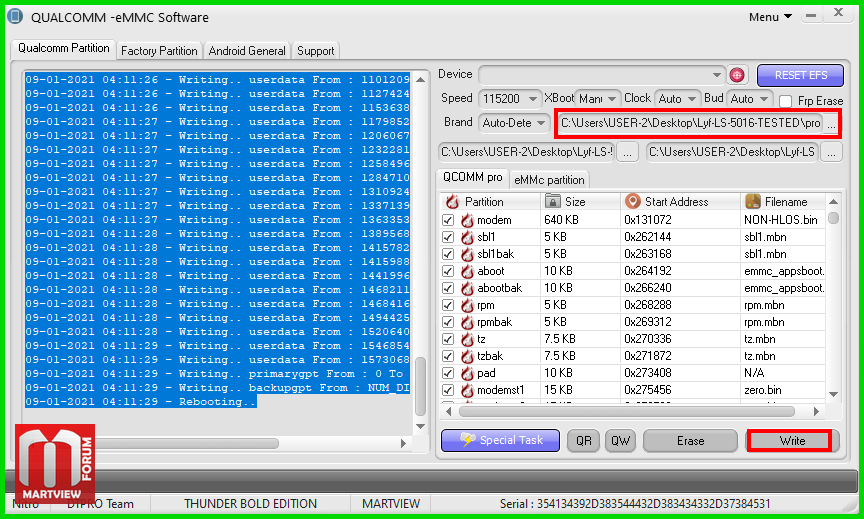Click the flame icon in aboot row
864x519 pixels.
[x=467, y=272]
